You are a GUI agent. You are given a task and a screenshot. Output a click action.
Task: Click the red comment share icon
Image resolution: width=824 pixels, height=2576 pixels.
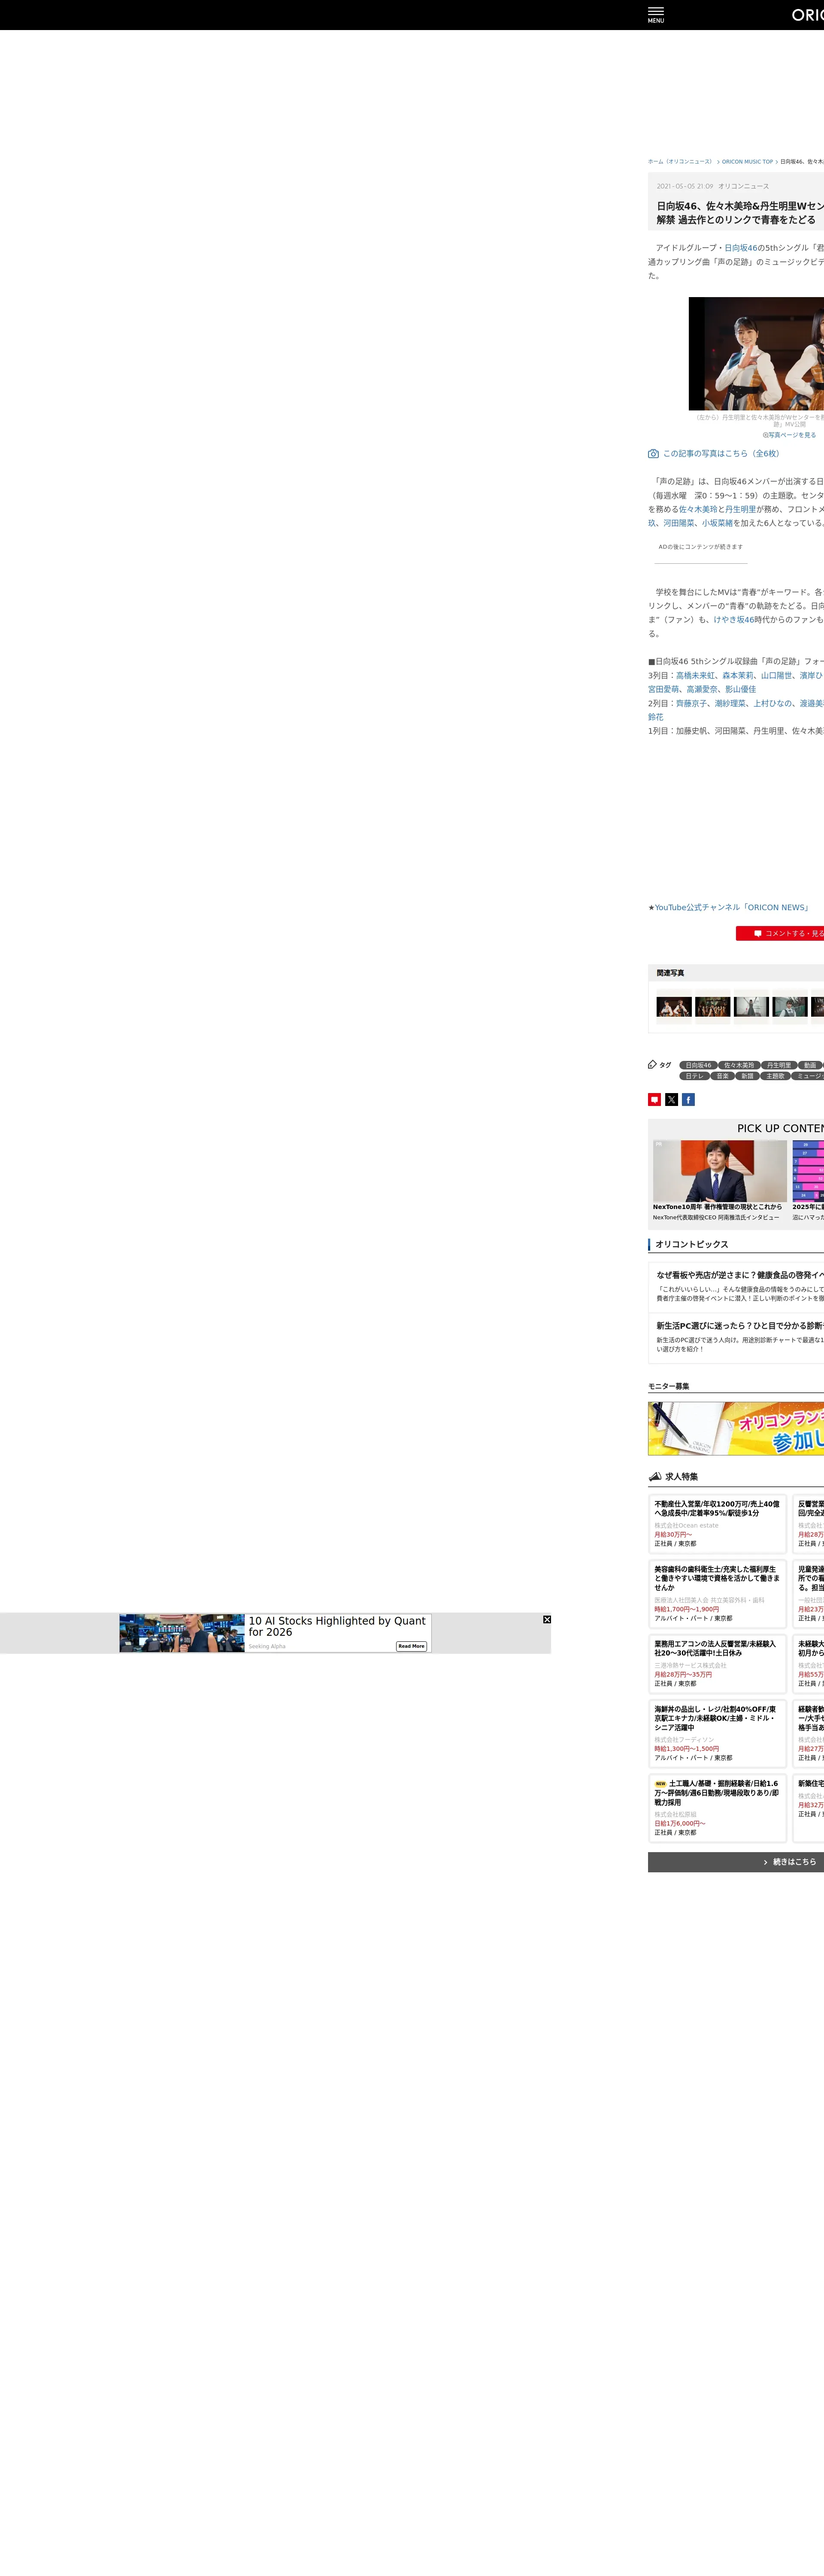[654, 1099]
